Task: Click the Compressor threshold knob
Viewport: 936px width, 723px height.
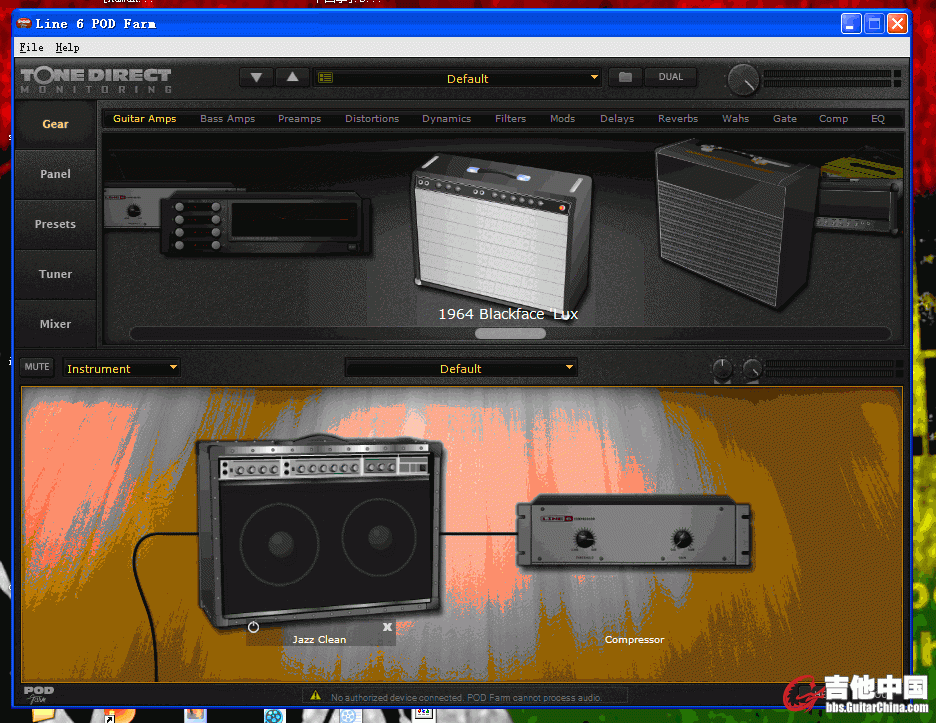Action: (x=584, y=539)
